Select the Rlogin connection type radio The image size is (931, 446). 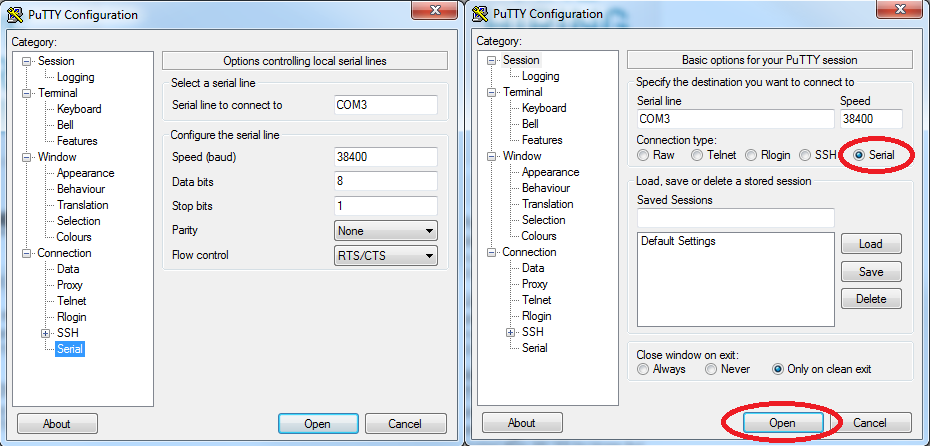point(751,155)
